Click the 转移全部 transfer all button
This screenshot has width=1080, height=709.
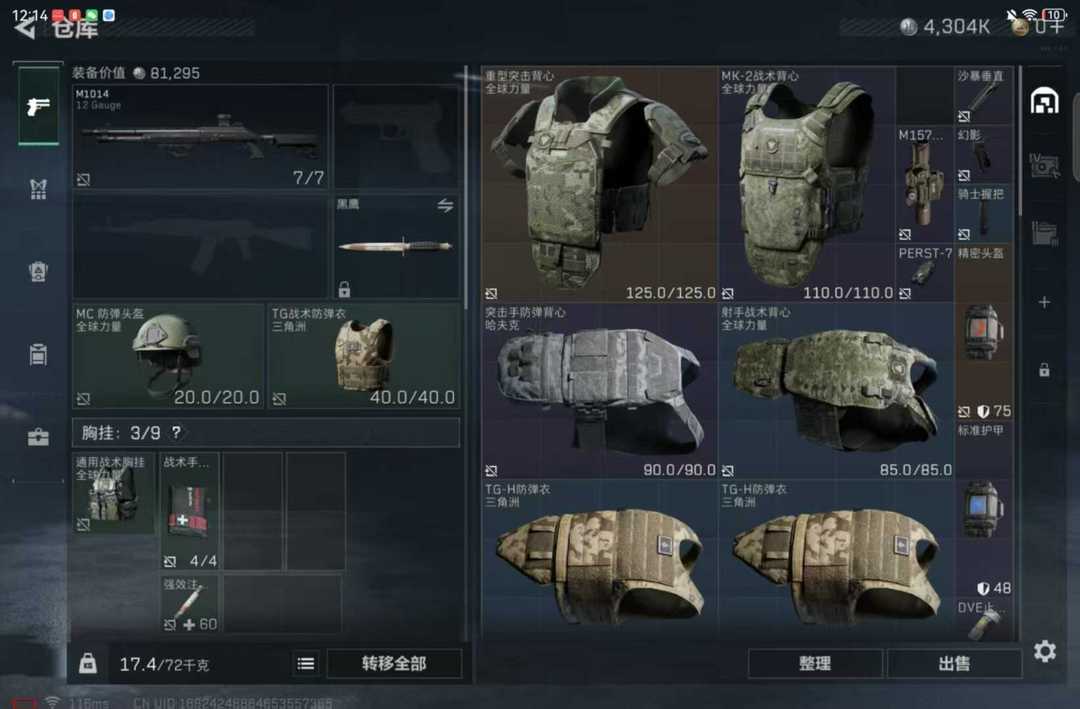394,664
